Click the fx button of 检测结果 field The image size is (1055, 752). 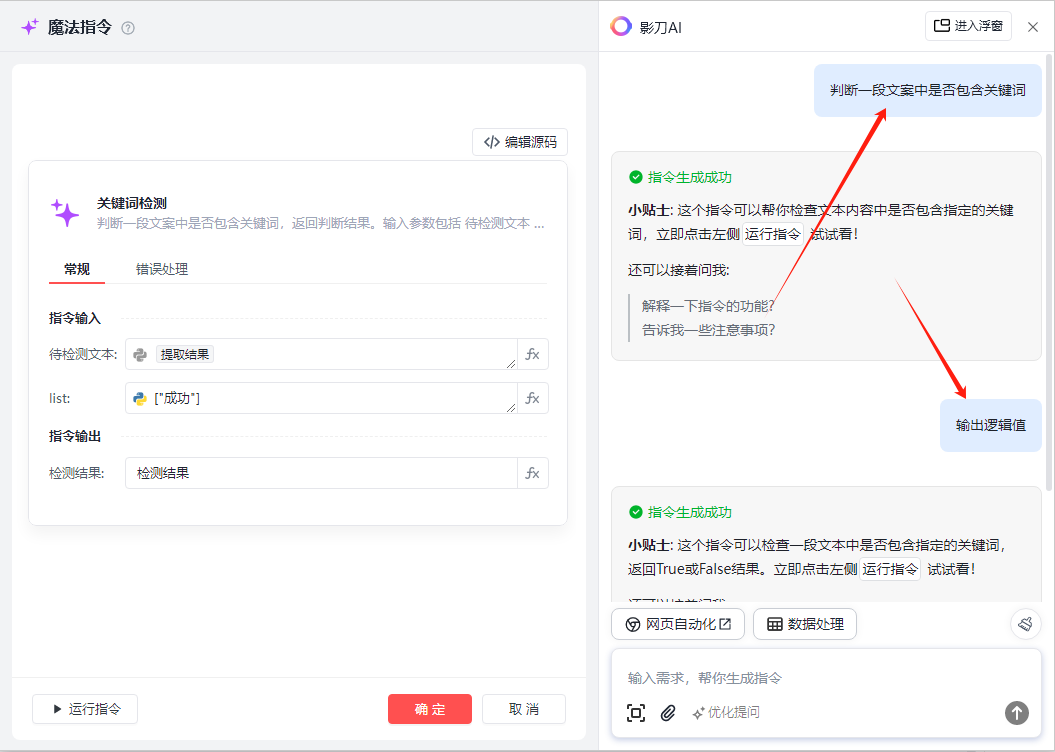pos(532,473)
